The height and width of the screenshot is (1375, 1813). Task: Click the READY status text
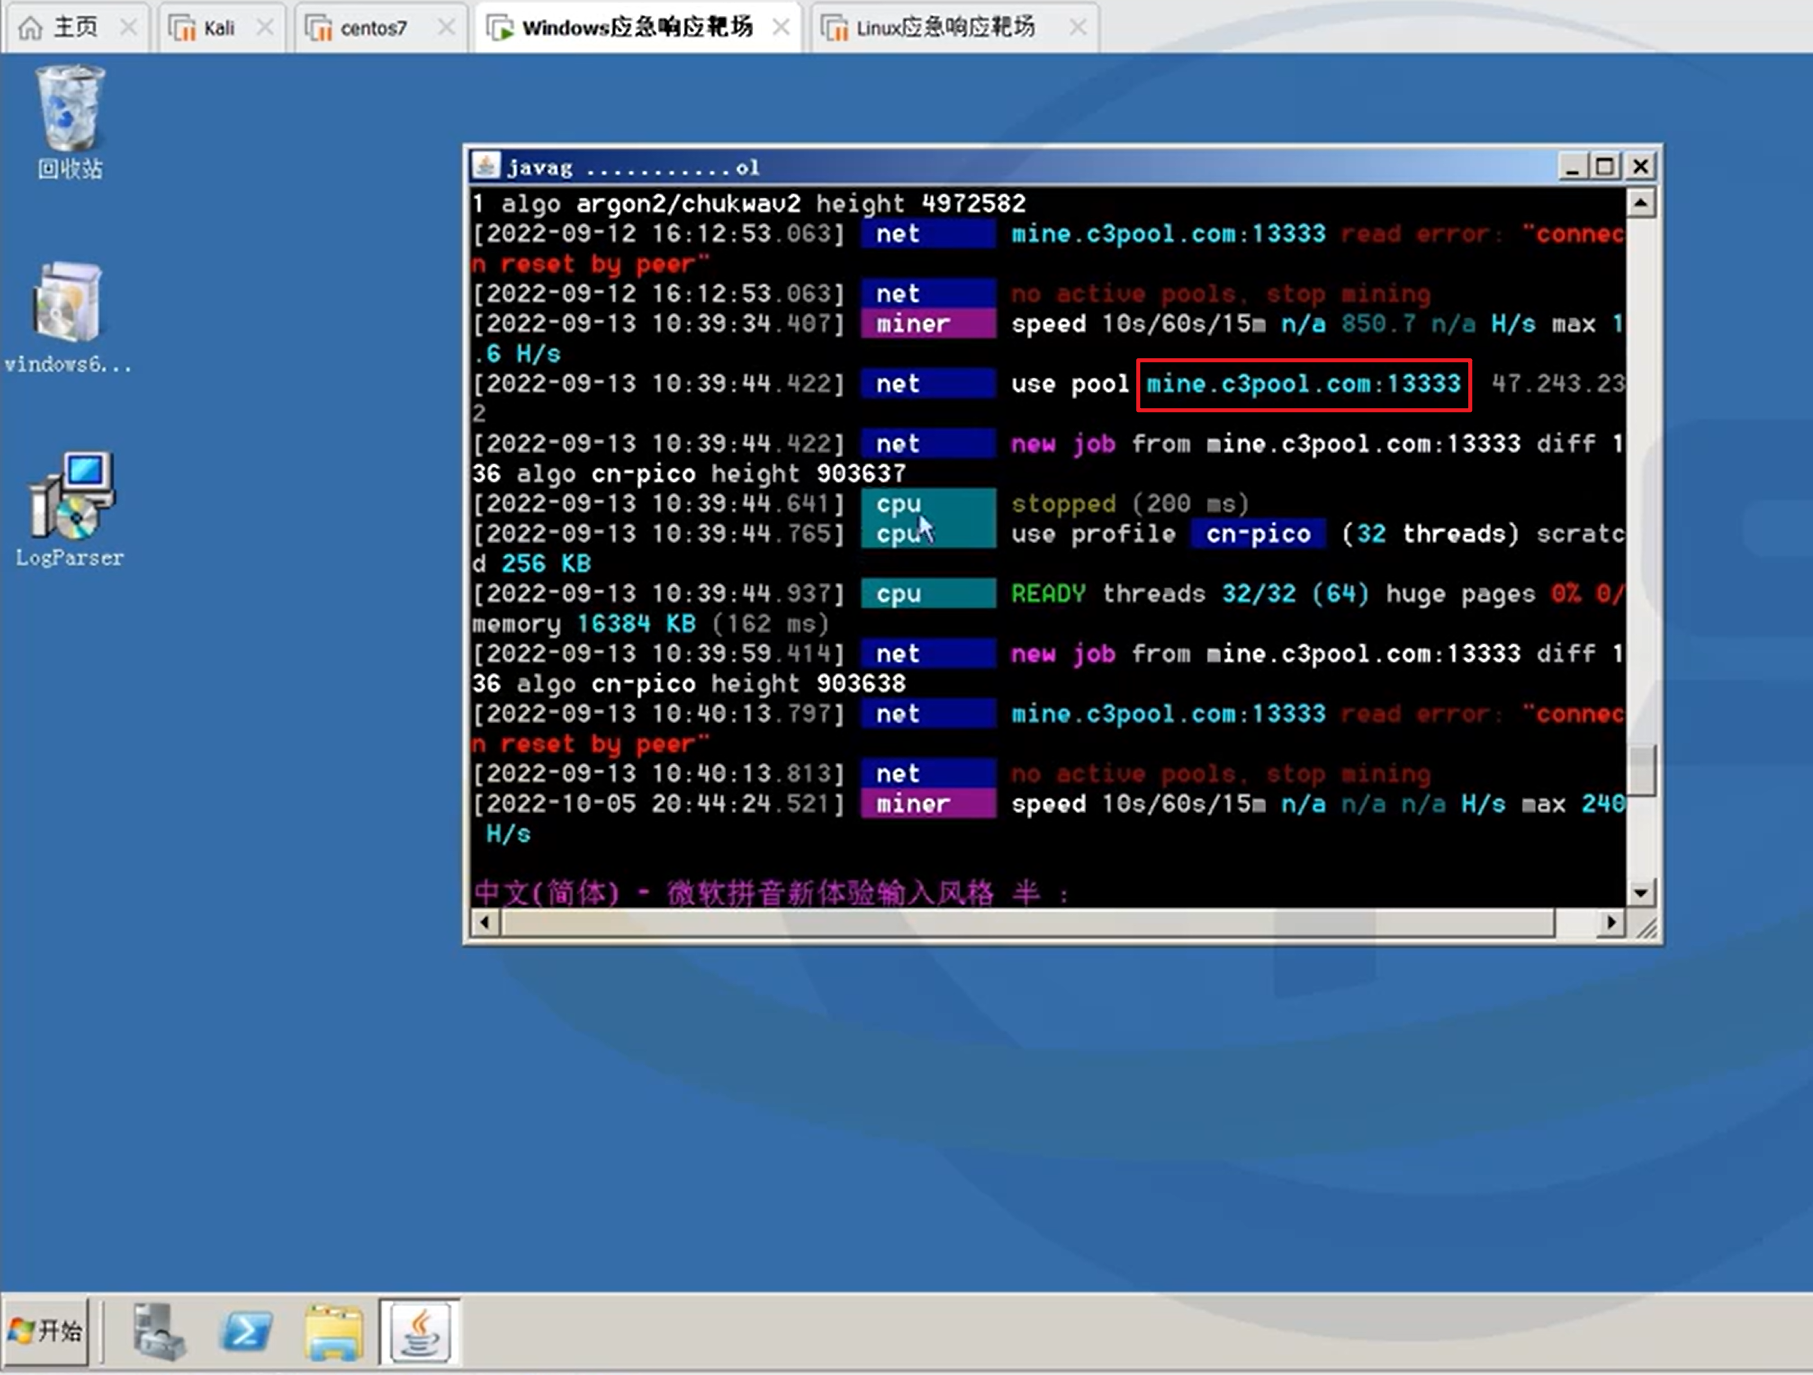click(x=1048, y=594)
